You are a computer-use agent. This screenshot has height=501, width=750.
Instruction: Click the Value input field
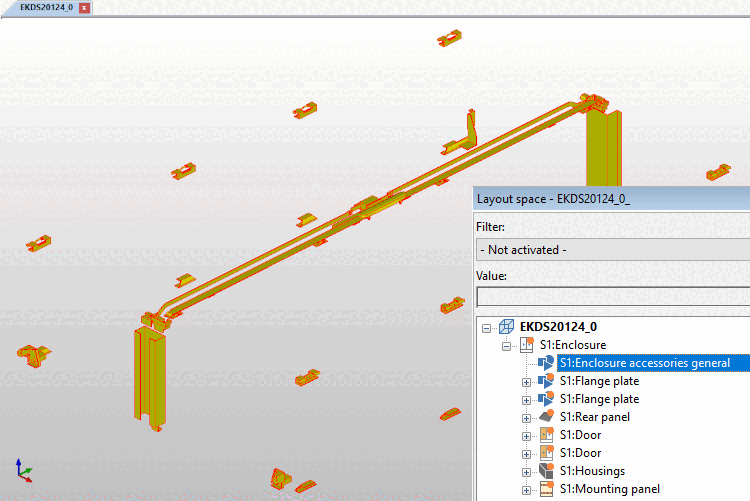point(613,297)
